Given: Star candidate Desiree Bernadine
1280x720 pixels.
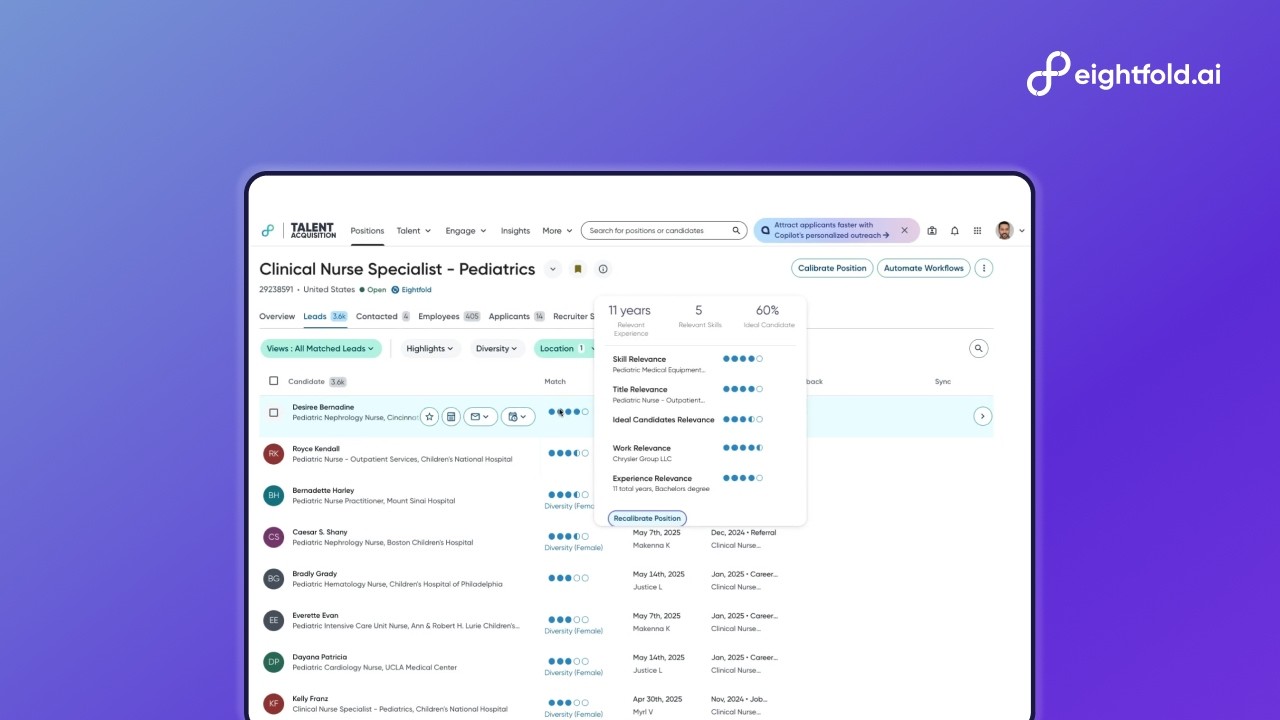Looking at the screenshot, I should [429, 416].
